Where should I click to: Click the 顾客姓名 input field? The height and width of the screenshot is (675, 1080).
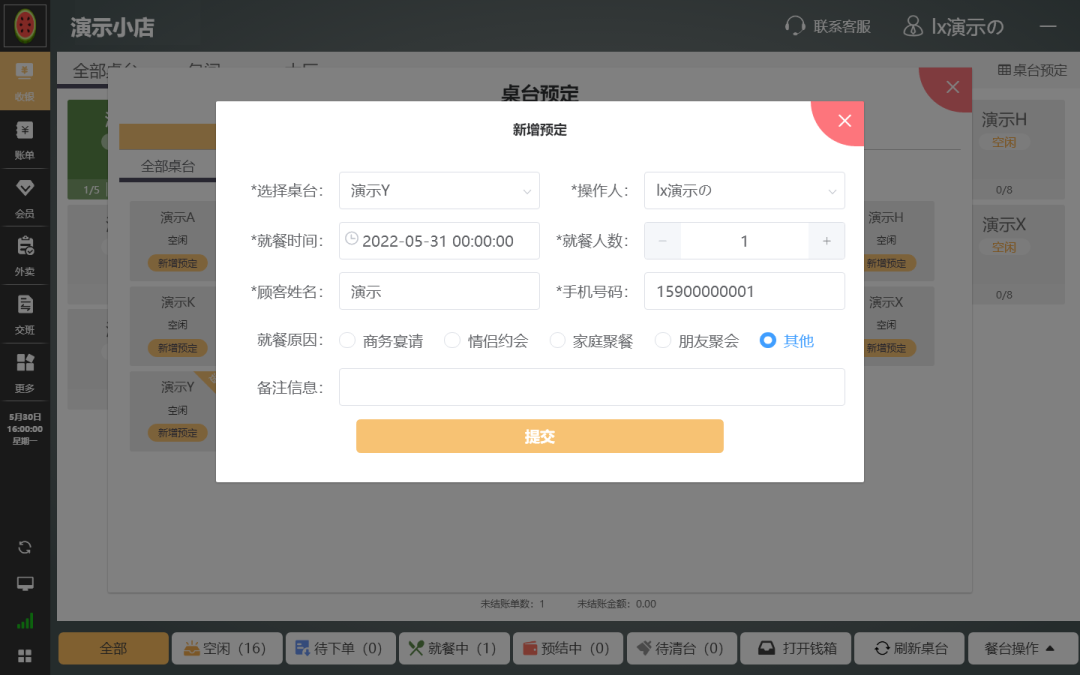pyautogui.click(x=439, y=291)
